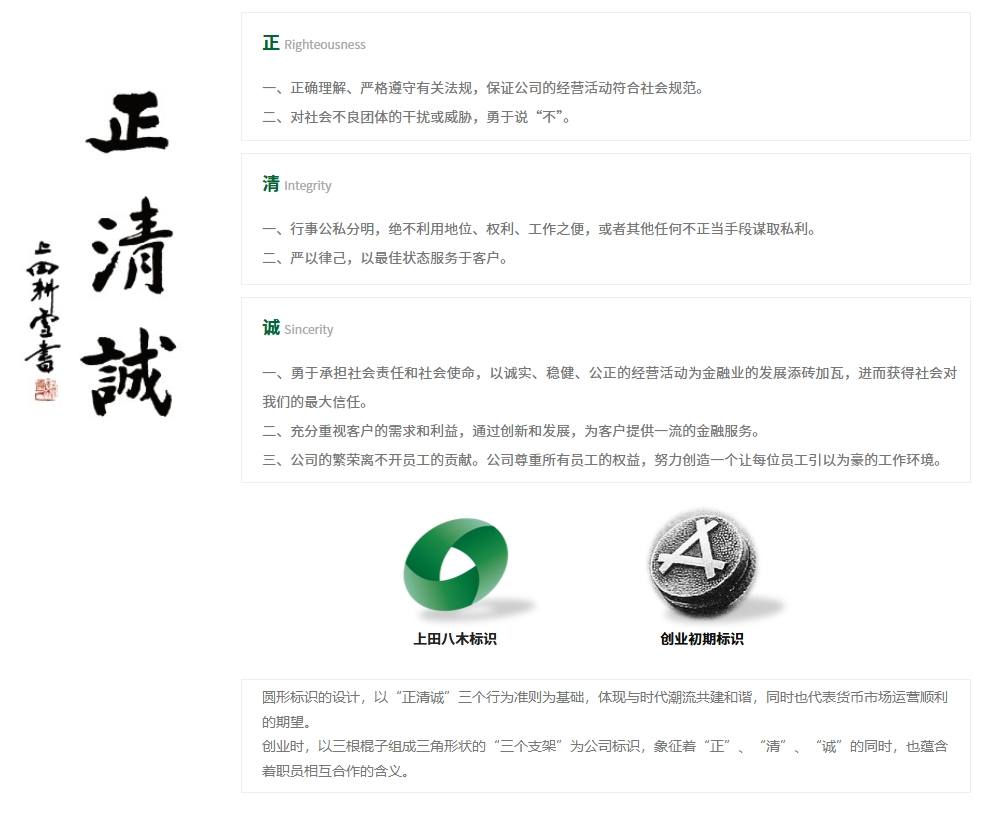
Task: Click the large calligraphy character 正
Action: point(127,123)
